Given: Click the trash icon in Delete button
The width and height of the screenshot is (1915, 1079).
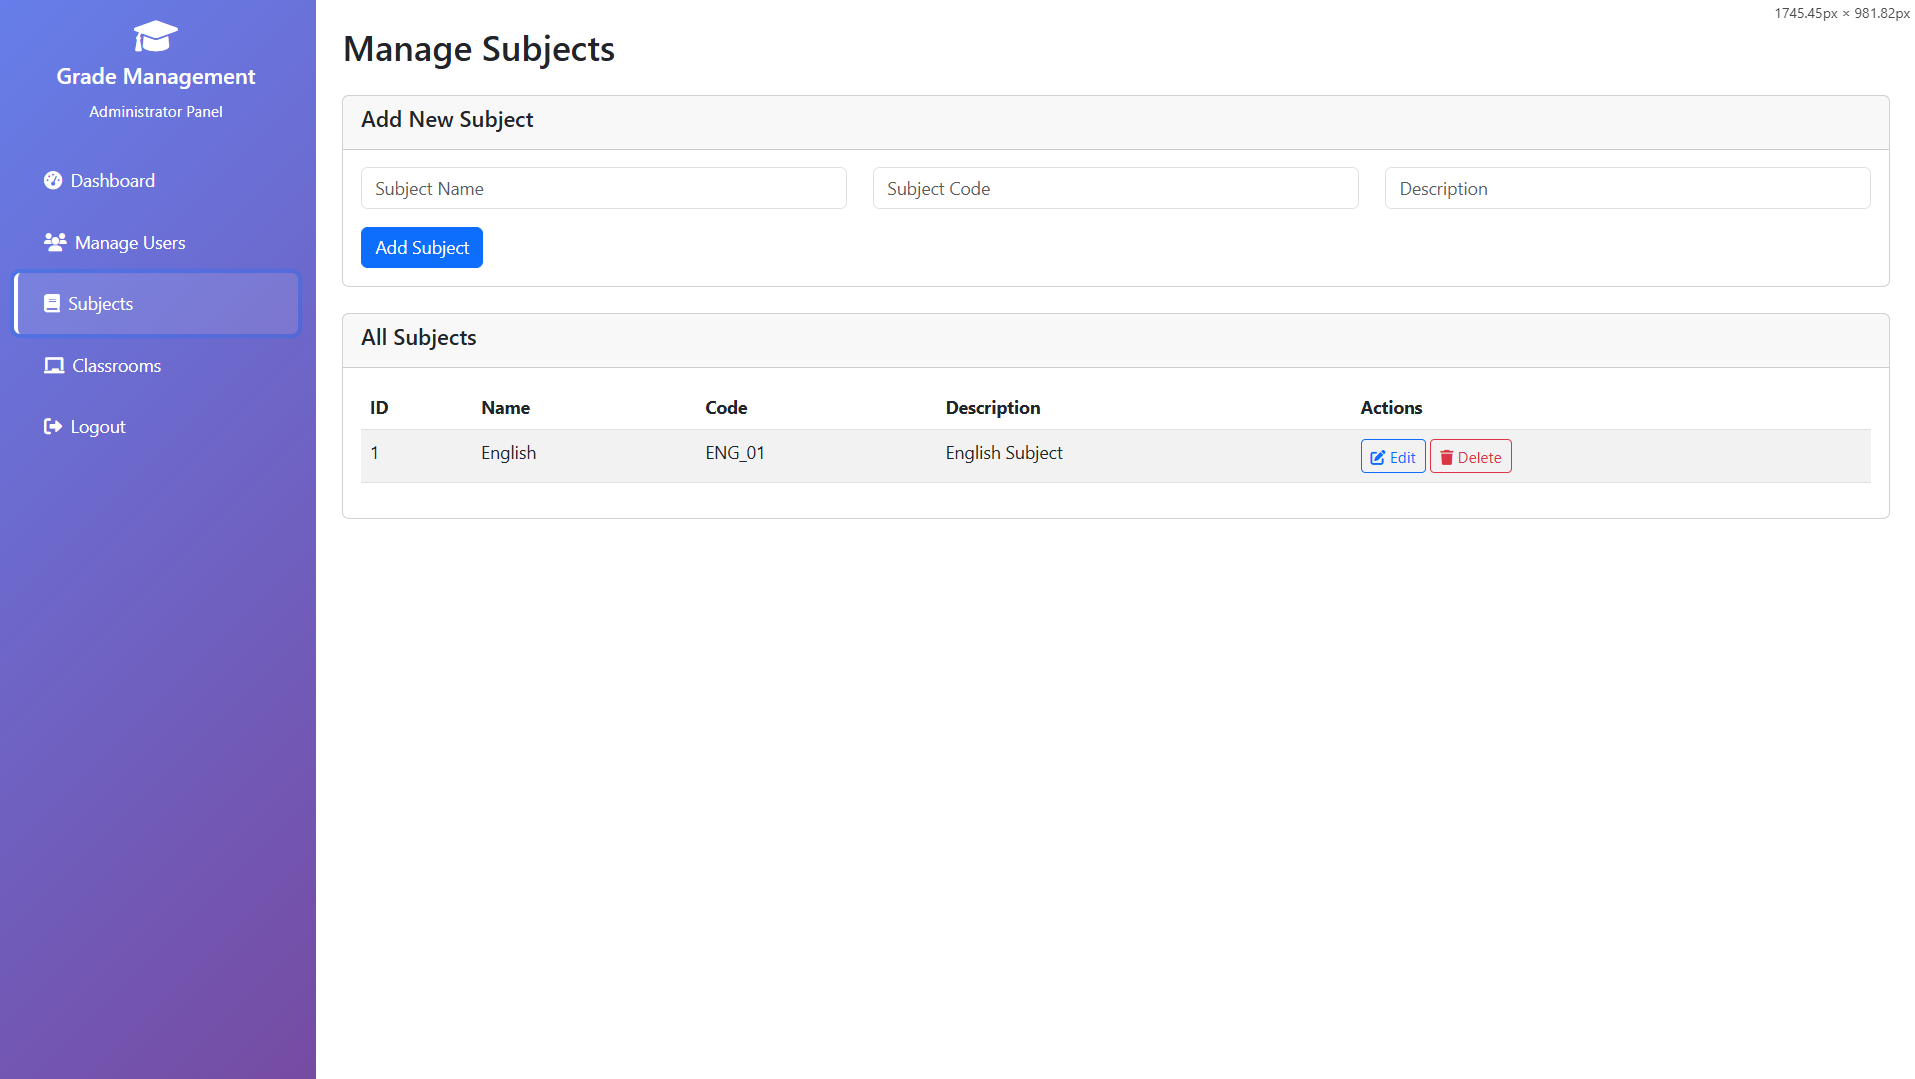Looking at the screenshot, I should 1446,458.
